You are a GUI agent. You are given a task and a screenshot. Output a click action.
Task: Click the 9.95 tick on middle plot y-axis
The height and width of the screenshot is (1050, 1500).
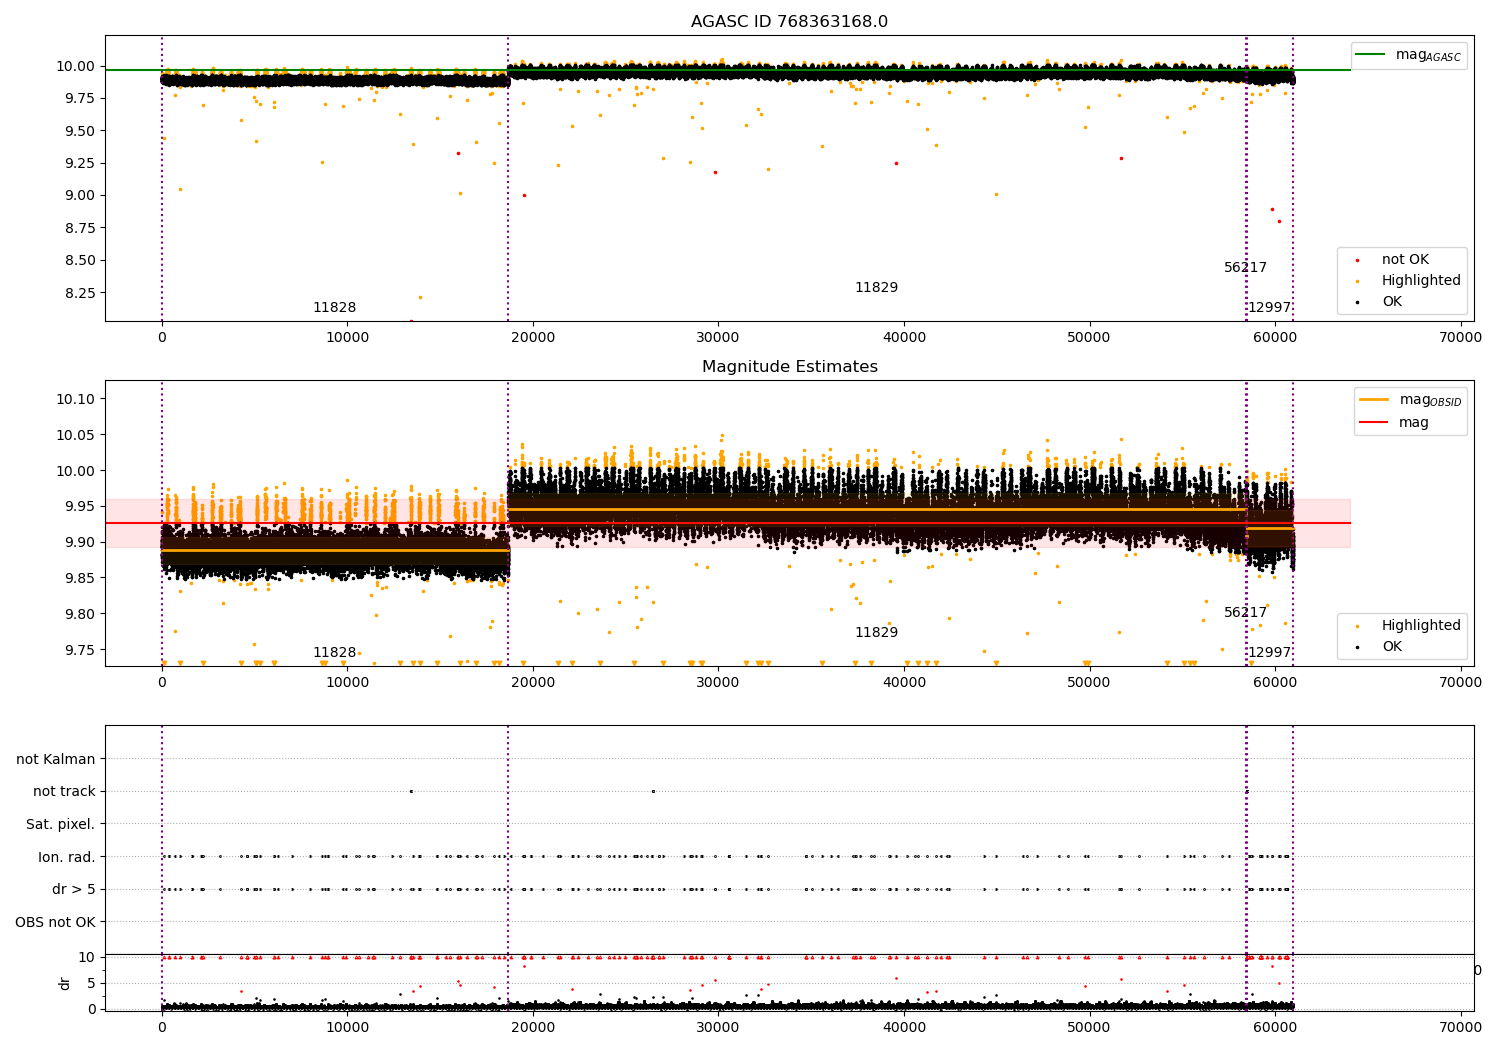pyautogui.click(x=81, y=506)
